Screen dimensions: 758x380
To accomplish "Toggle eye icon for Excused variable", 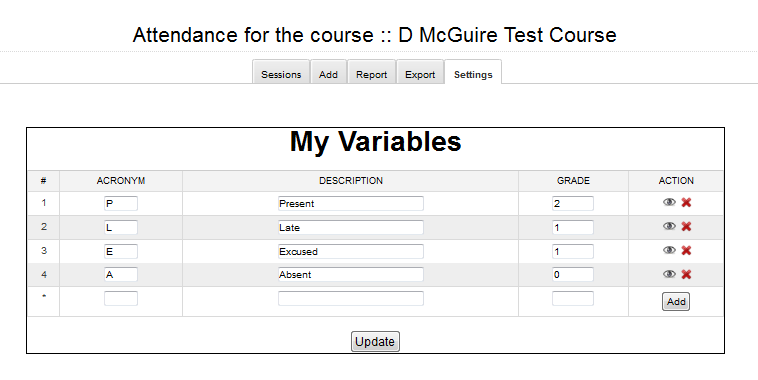I will click(669, 250).
